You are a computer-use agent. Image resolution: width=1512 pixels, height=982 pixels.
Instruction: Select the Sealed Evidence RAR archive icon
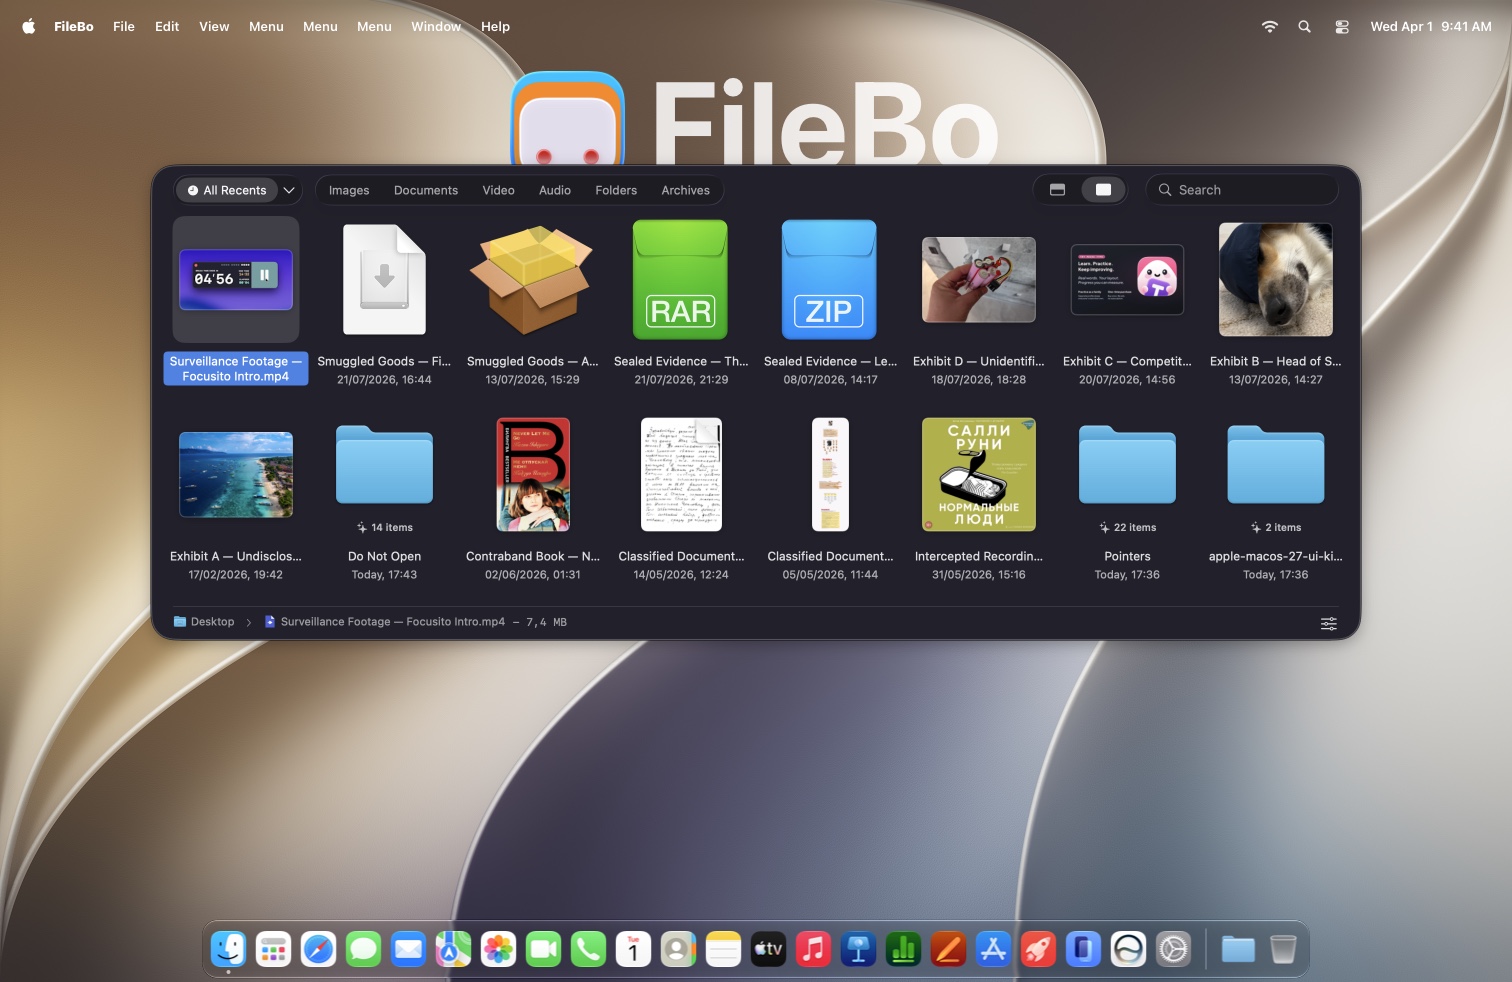(680, 280)
